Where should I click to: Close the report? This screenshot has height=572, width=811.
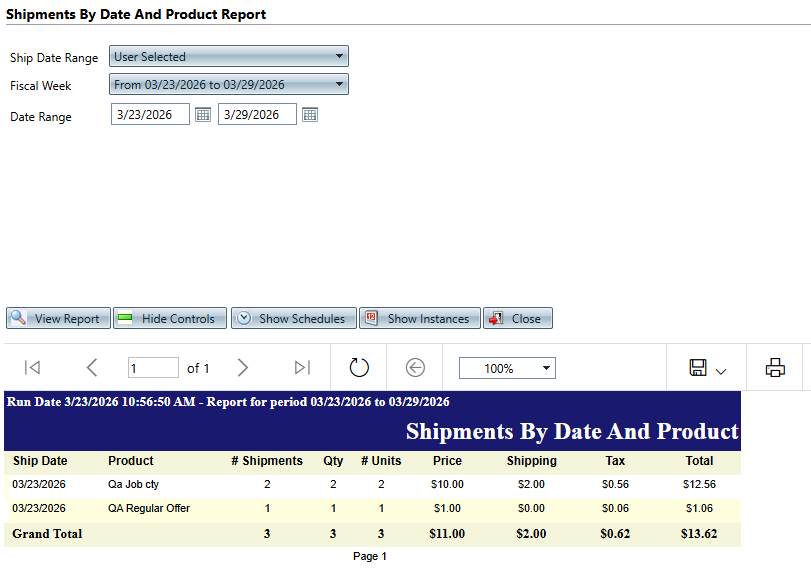coord(517,318)
